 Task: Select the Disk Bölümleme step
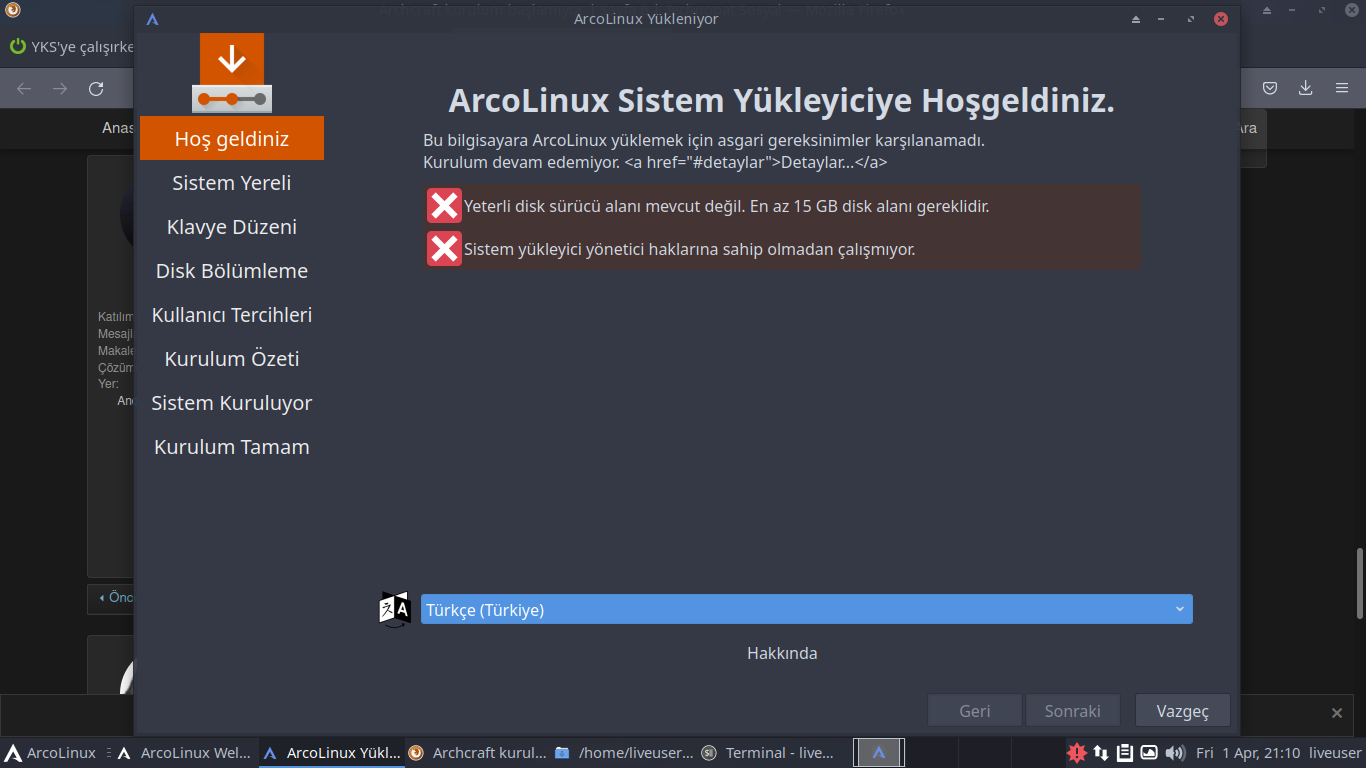232,270
